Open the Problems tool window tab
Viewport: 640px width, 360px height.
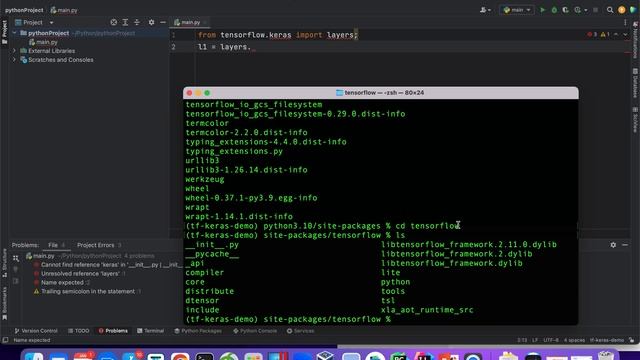(113, 331)
